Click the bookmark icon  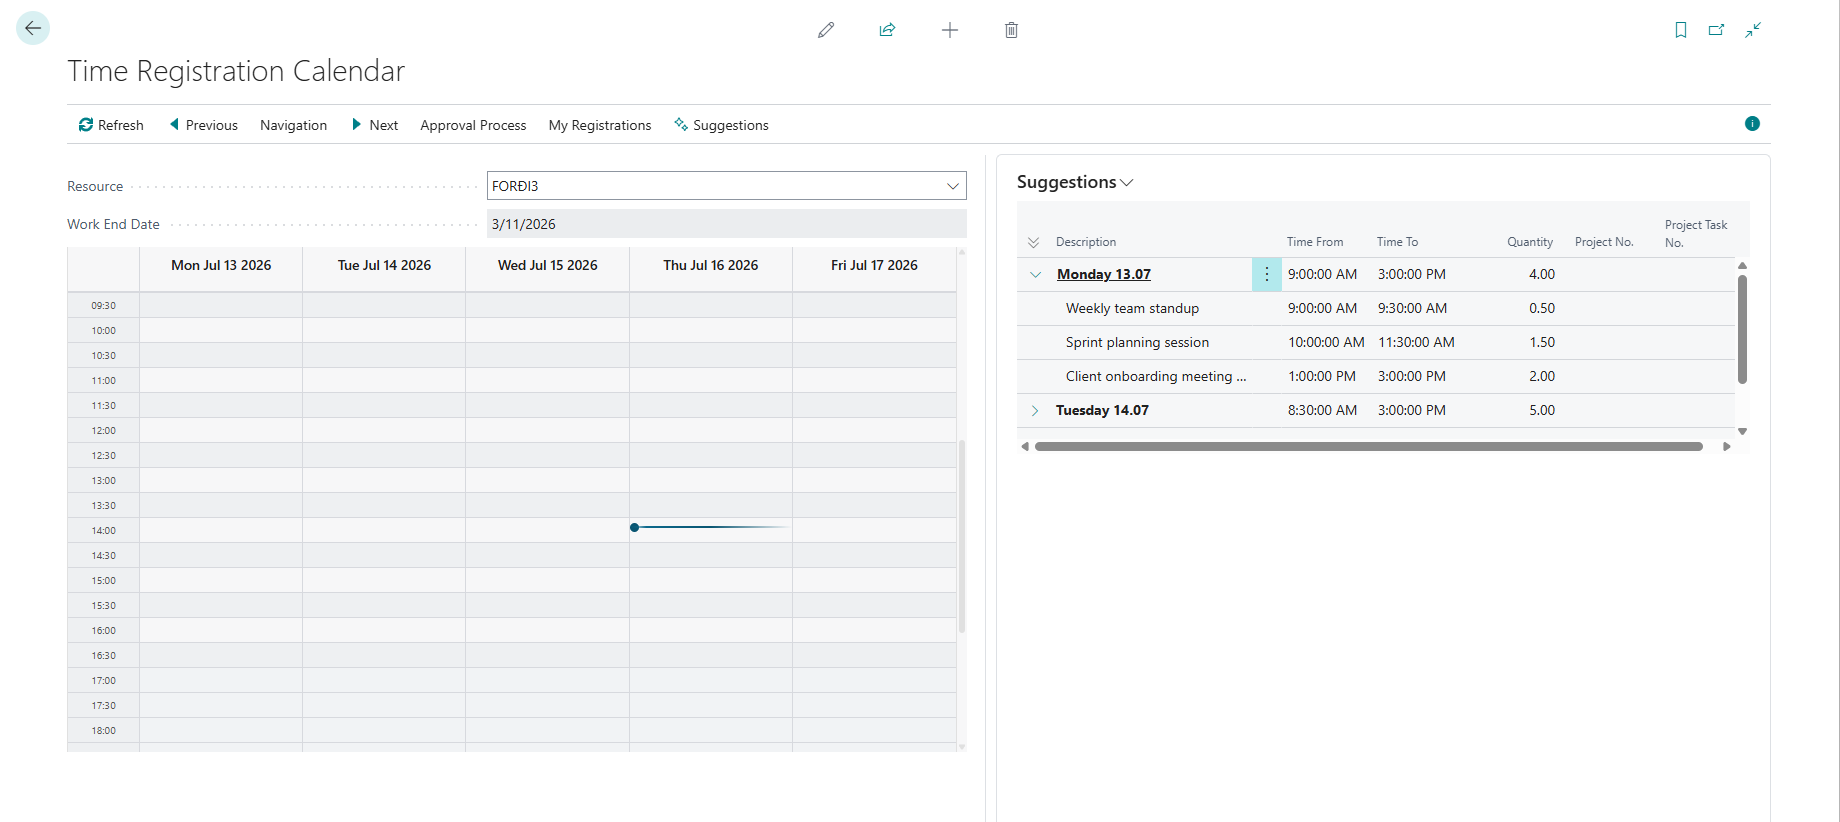1681,30
